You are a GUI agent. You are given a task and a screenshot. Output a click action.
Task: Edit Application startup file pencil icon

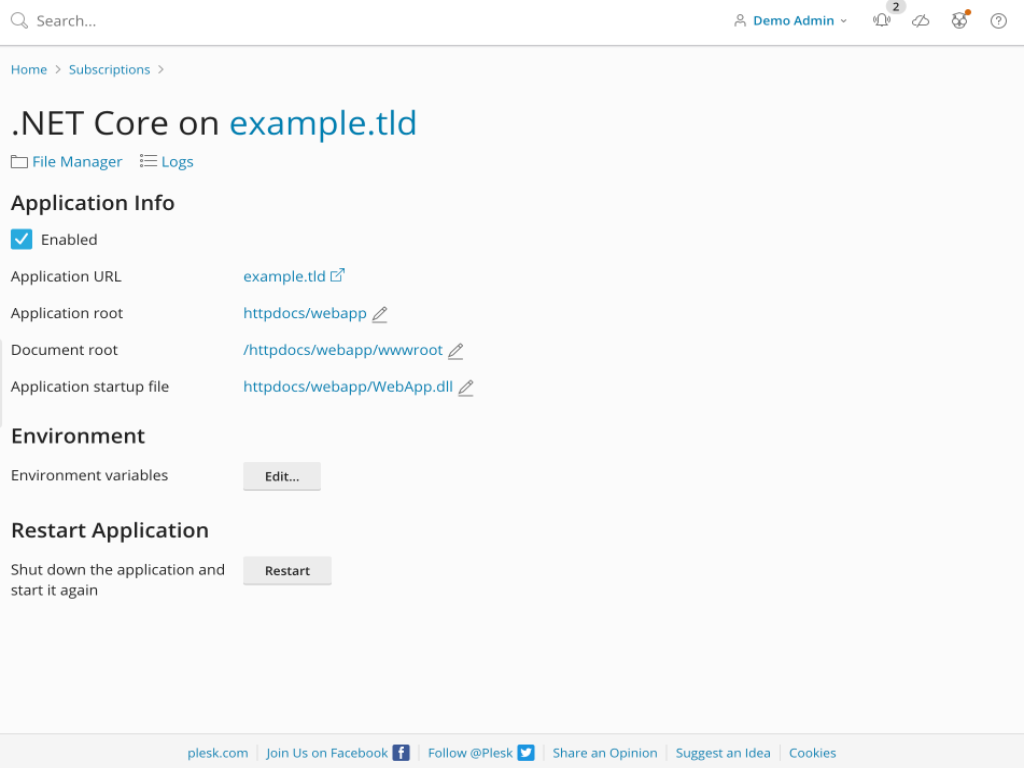point(465,387)
